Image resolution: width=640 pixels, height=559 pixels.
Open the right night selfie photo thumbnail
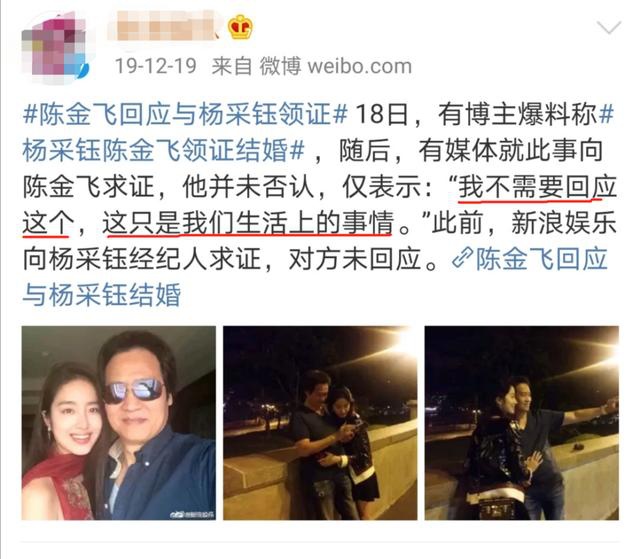tap(522, 423)
